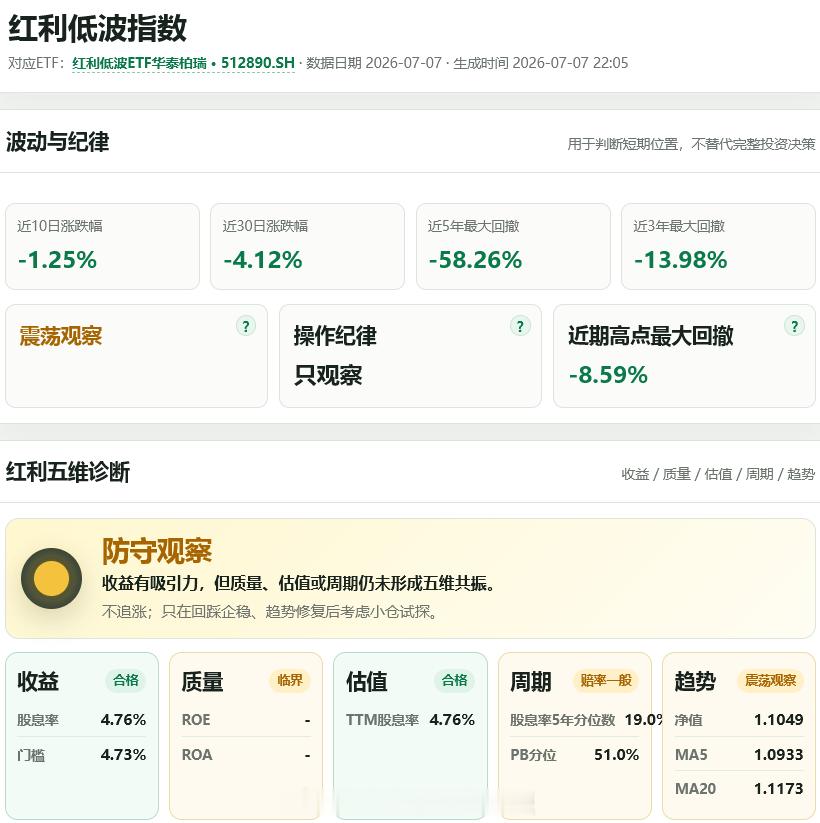
Task: Click the ROE row in 质量 card
Action: click(x=246, y=719)
